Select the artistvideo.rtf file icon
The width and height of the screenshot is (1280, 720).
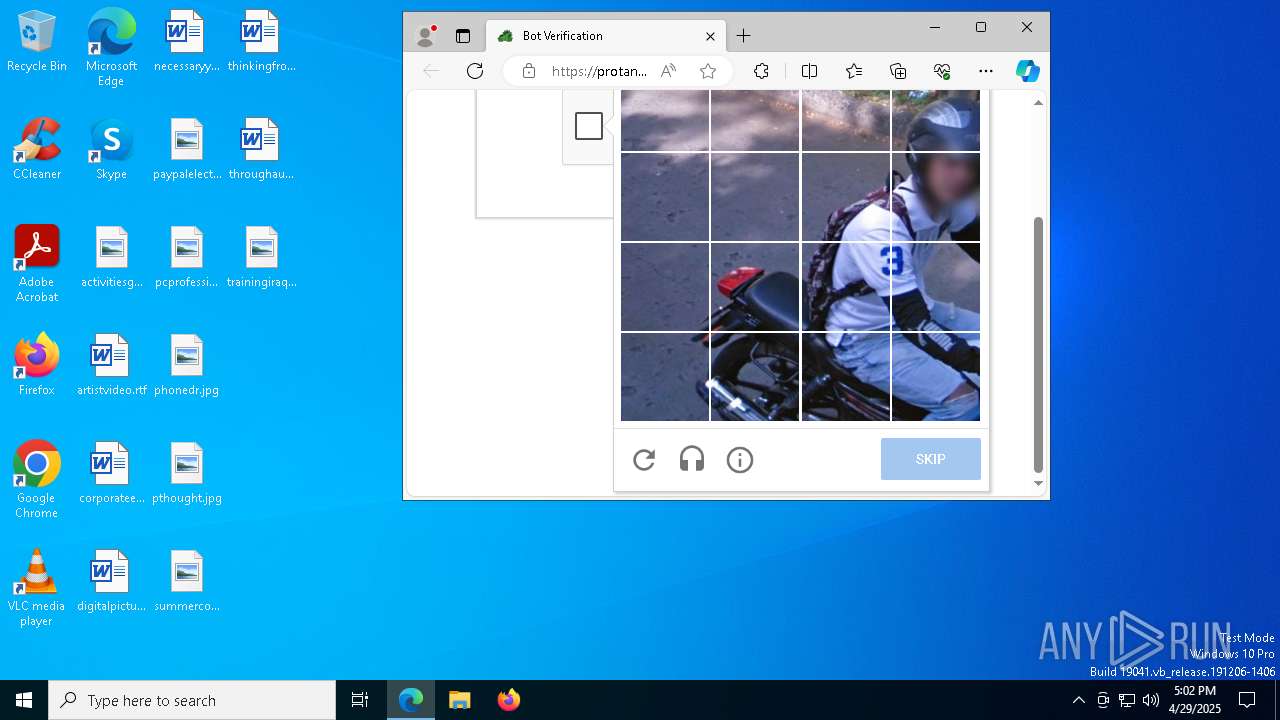tap(111, 365)
